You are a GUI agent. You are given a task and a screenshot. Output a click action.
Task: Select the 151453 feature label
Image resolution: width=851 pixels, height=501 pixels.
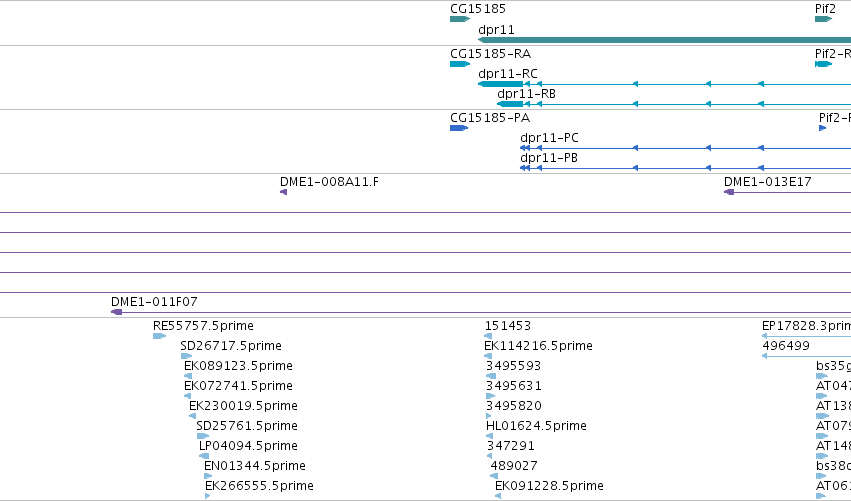507,326
